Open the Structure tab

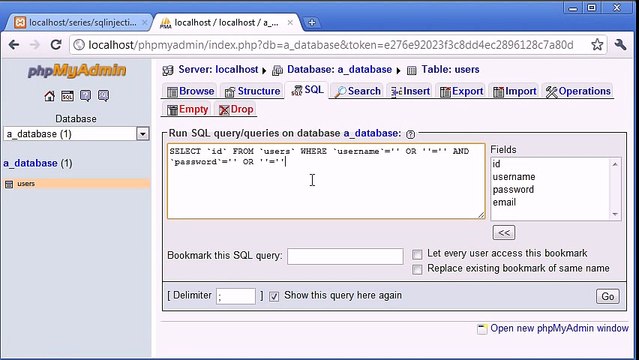tap(252, 91)
